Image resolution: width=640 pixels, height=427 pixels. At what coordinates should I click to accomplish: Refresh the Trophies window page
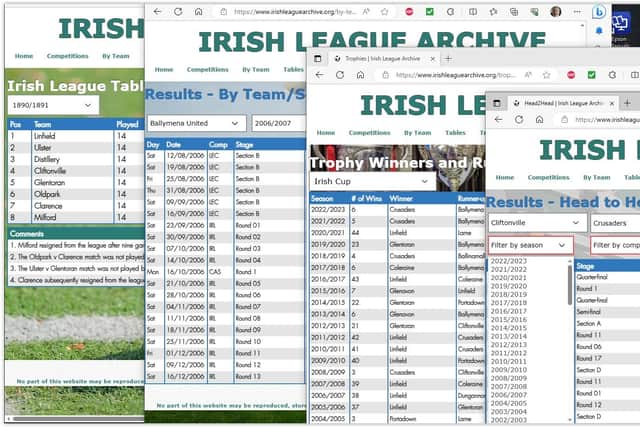pos(340,75)
